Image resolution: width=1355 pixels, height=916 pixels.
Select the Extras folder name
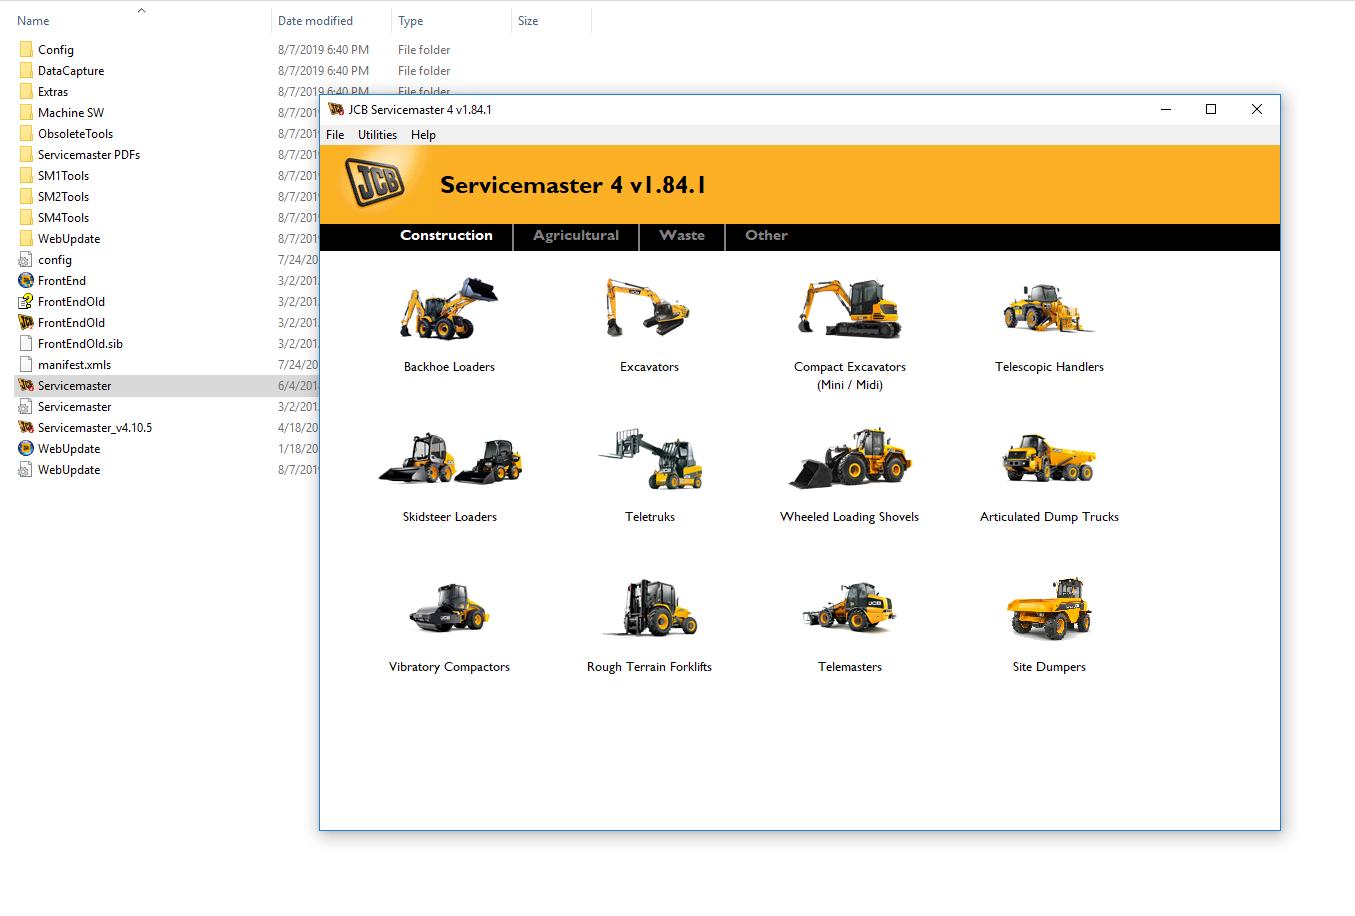(x=53, y=91)
